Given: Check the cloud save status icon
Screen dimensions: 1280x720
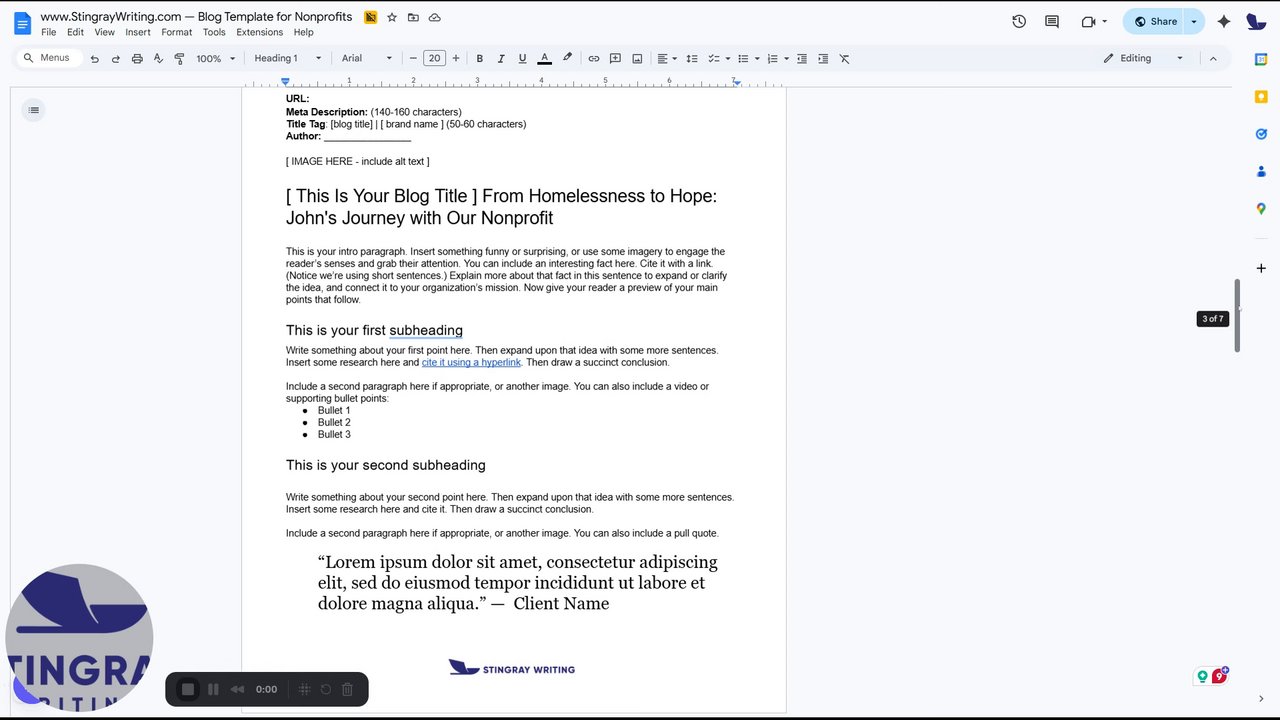Looking at the screenshot, I should [x=434, y=17].
